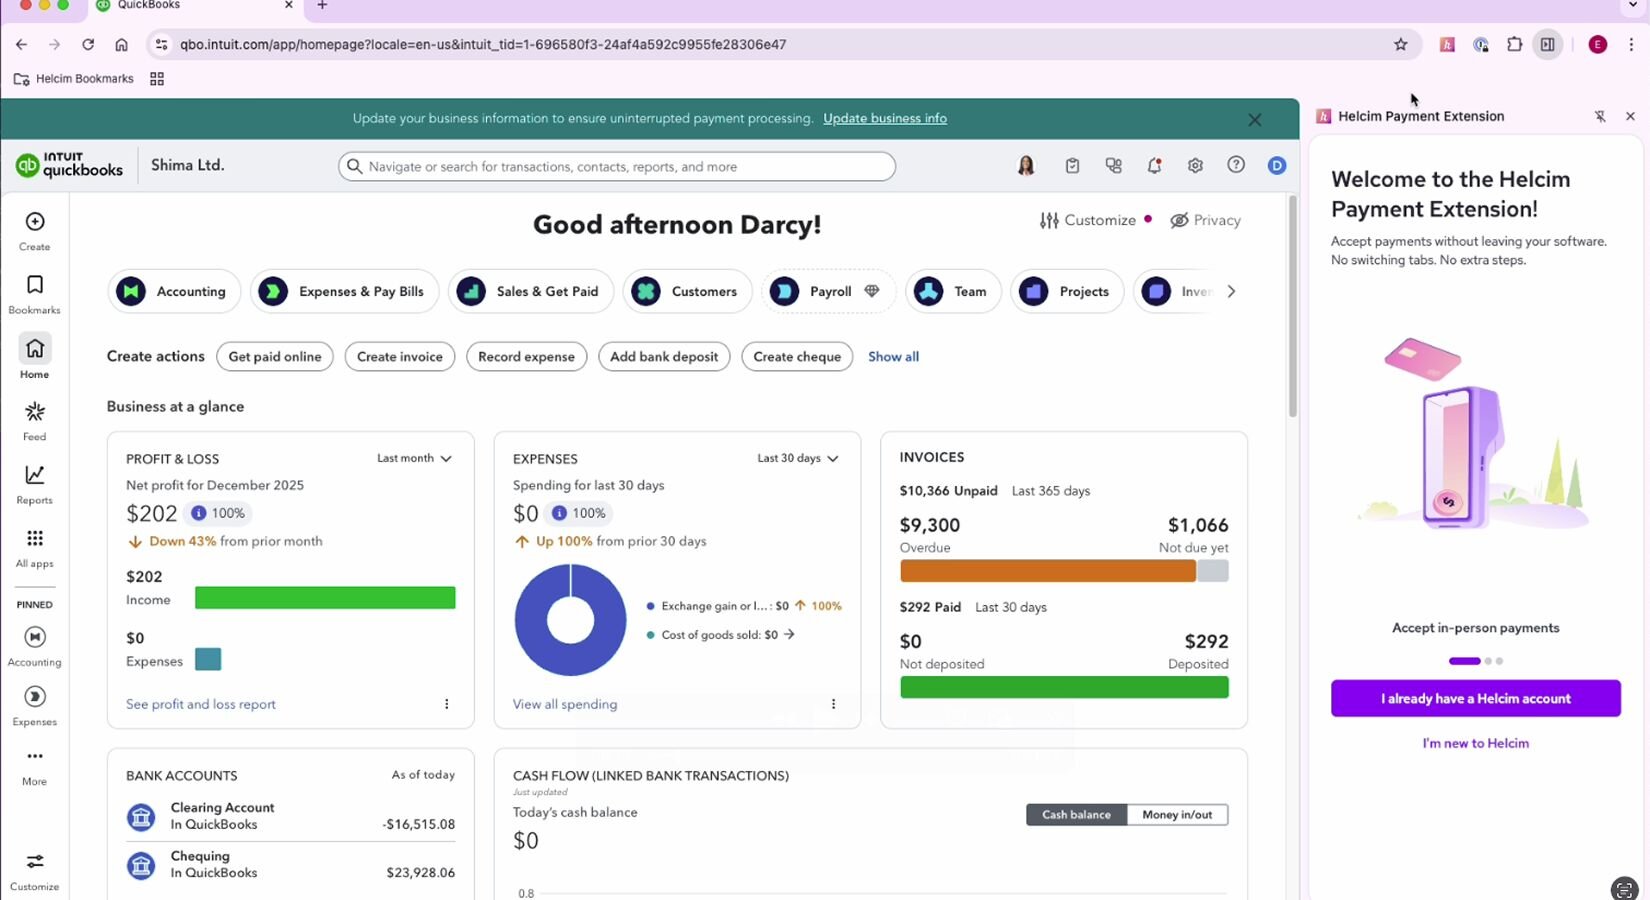Open the D user profile avatar

[x=1277, y=166]
